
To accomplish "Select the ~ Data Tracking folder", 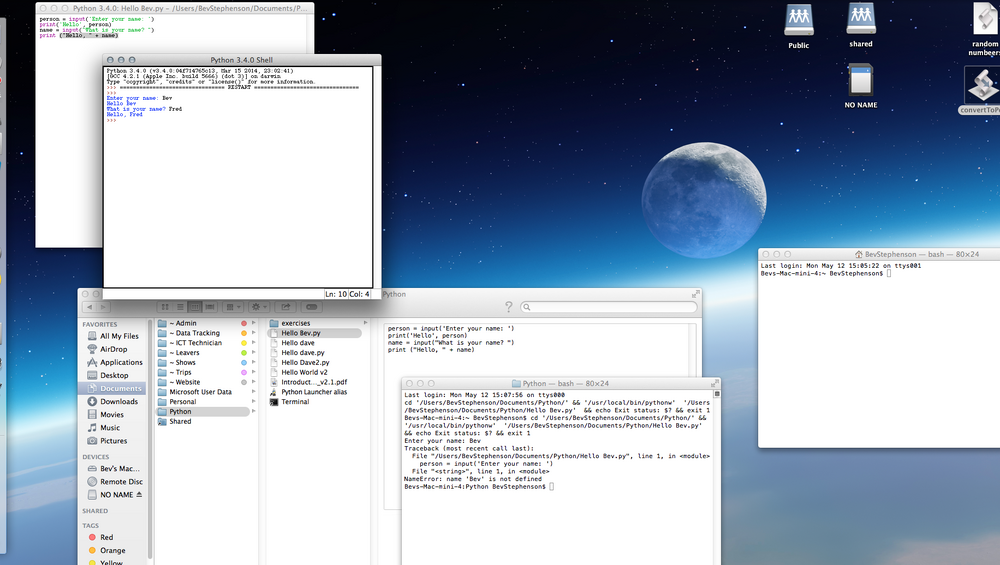I will point(203,333).
